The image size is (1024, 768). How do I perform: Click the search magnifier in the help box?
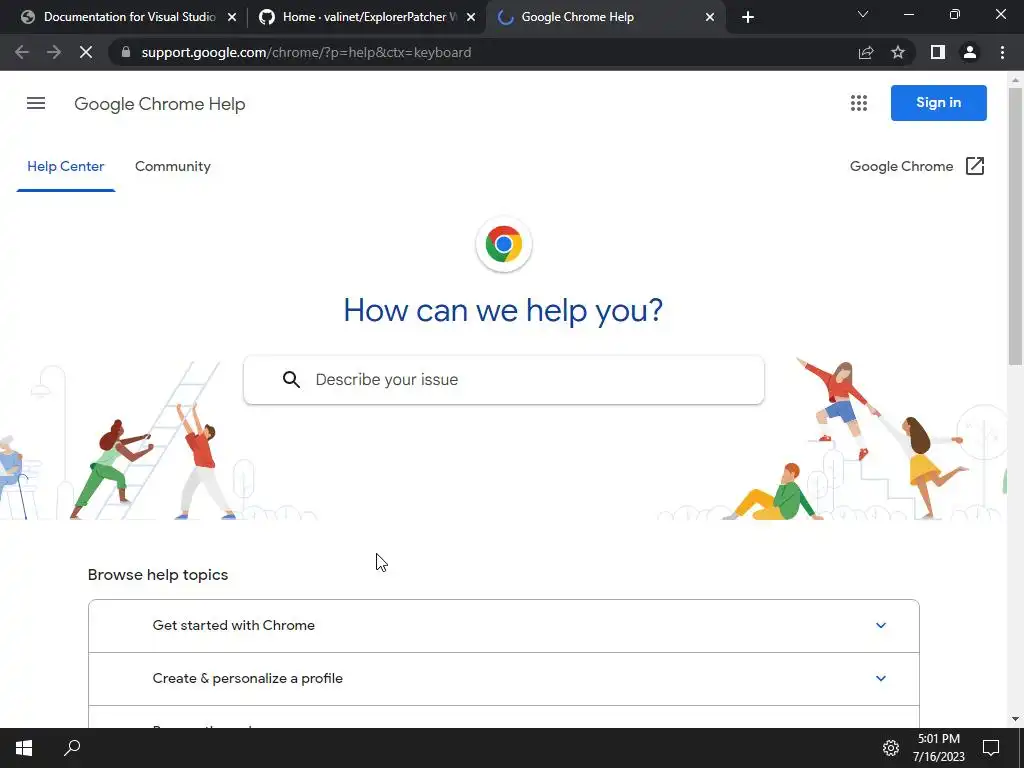tap(291, 379)
